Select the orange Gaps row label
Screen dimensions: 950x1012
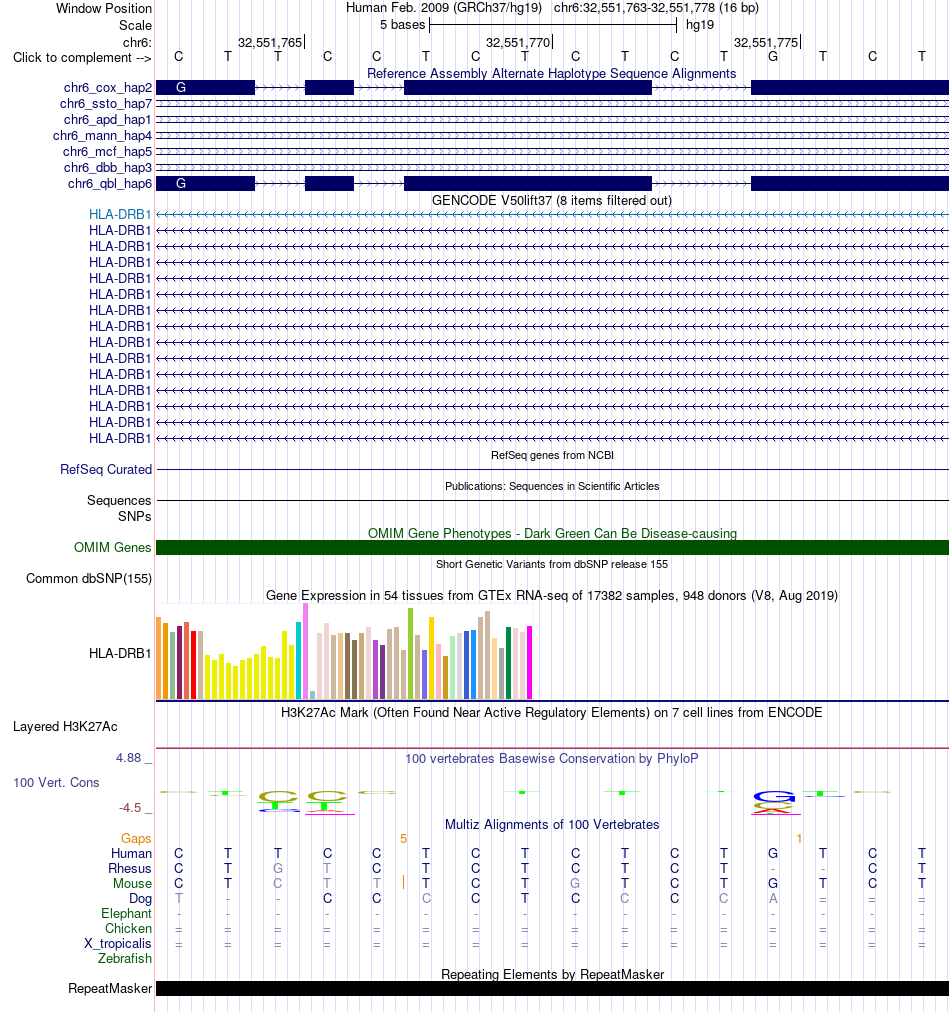[136, 838]
